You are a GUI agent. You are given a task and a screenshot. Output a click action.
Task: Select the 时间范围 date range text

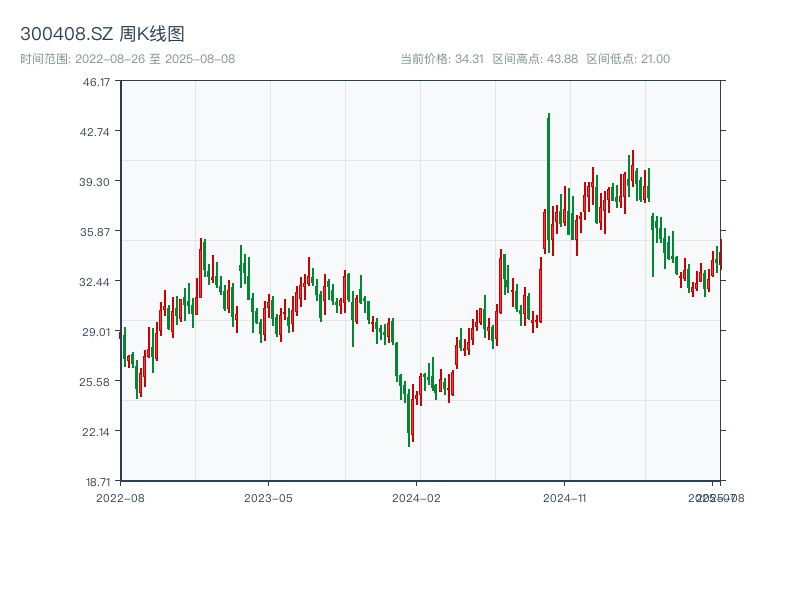click(127, 59)
